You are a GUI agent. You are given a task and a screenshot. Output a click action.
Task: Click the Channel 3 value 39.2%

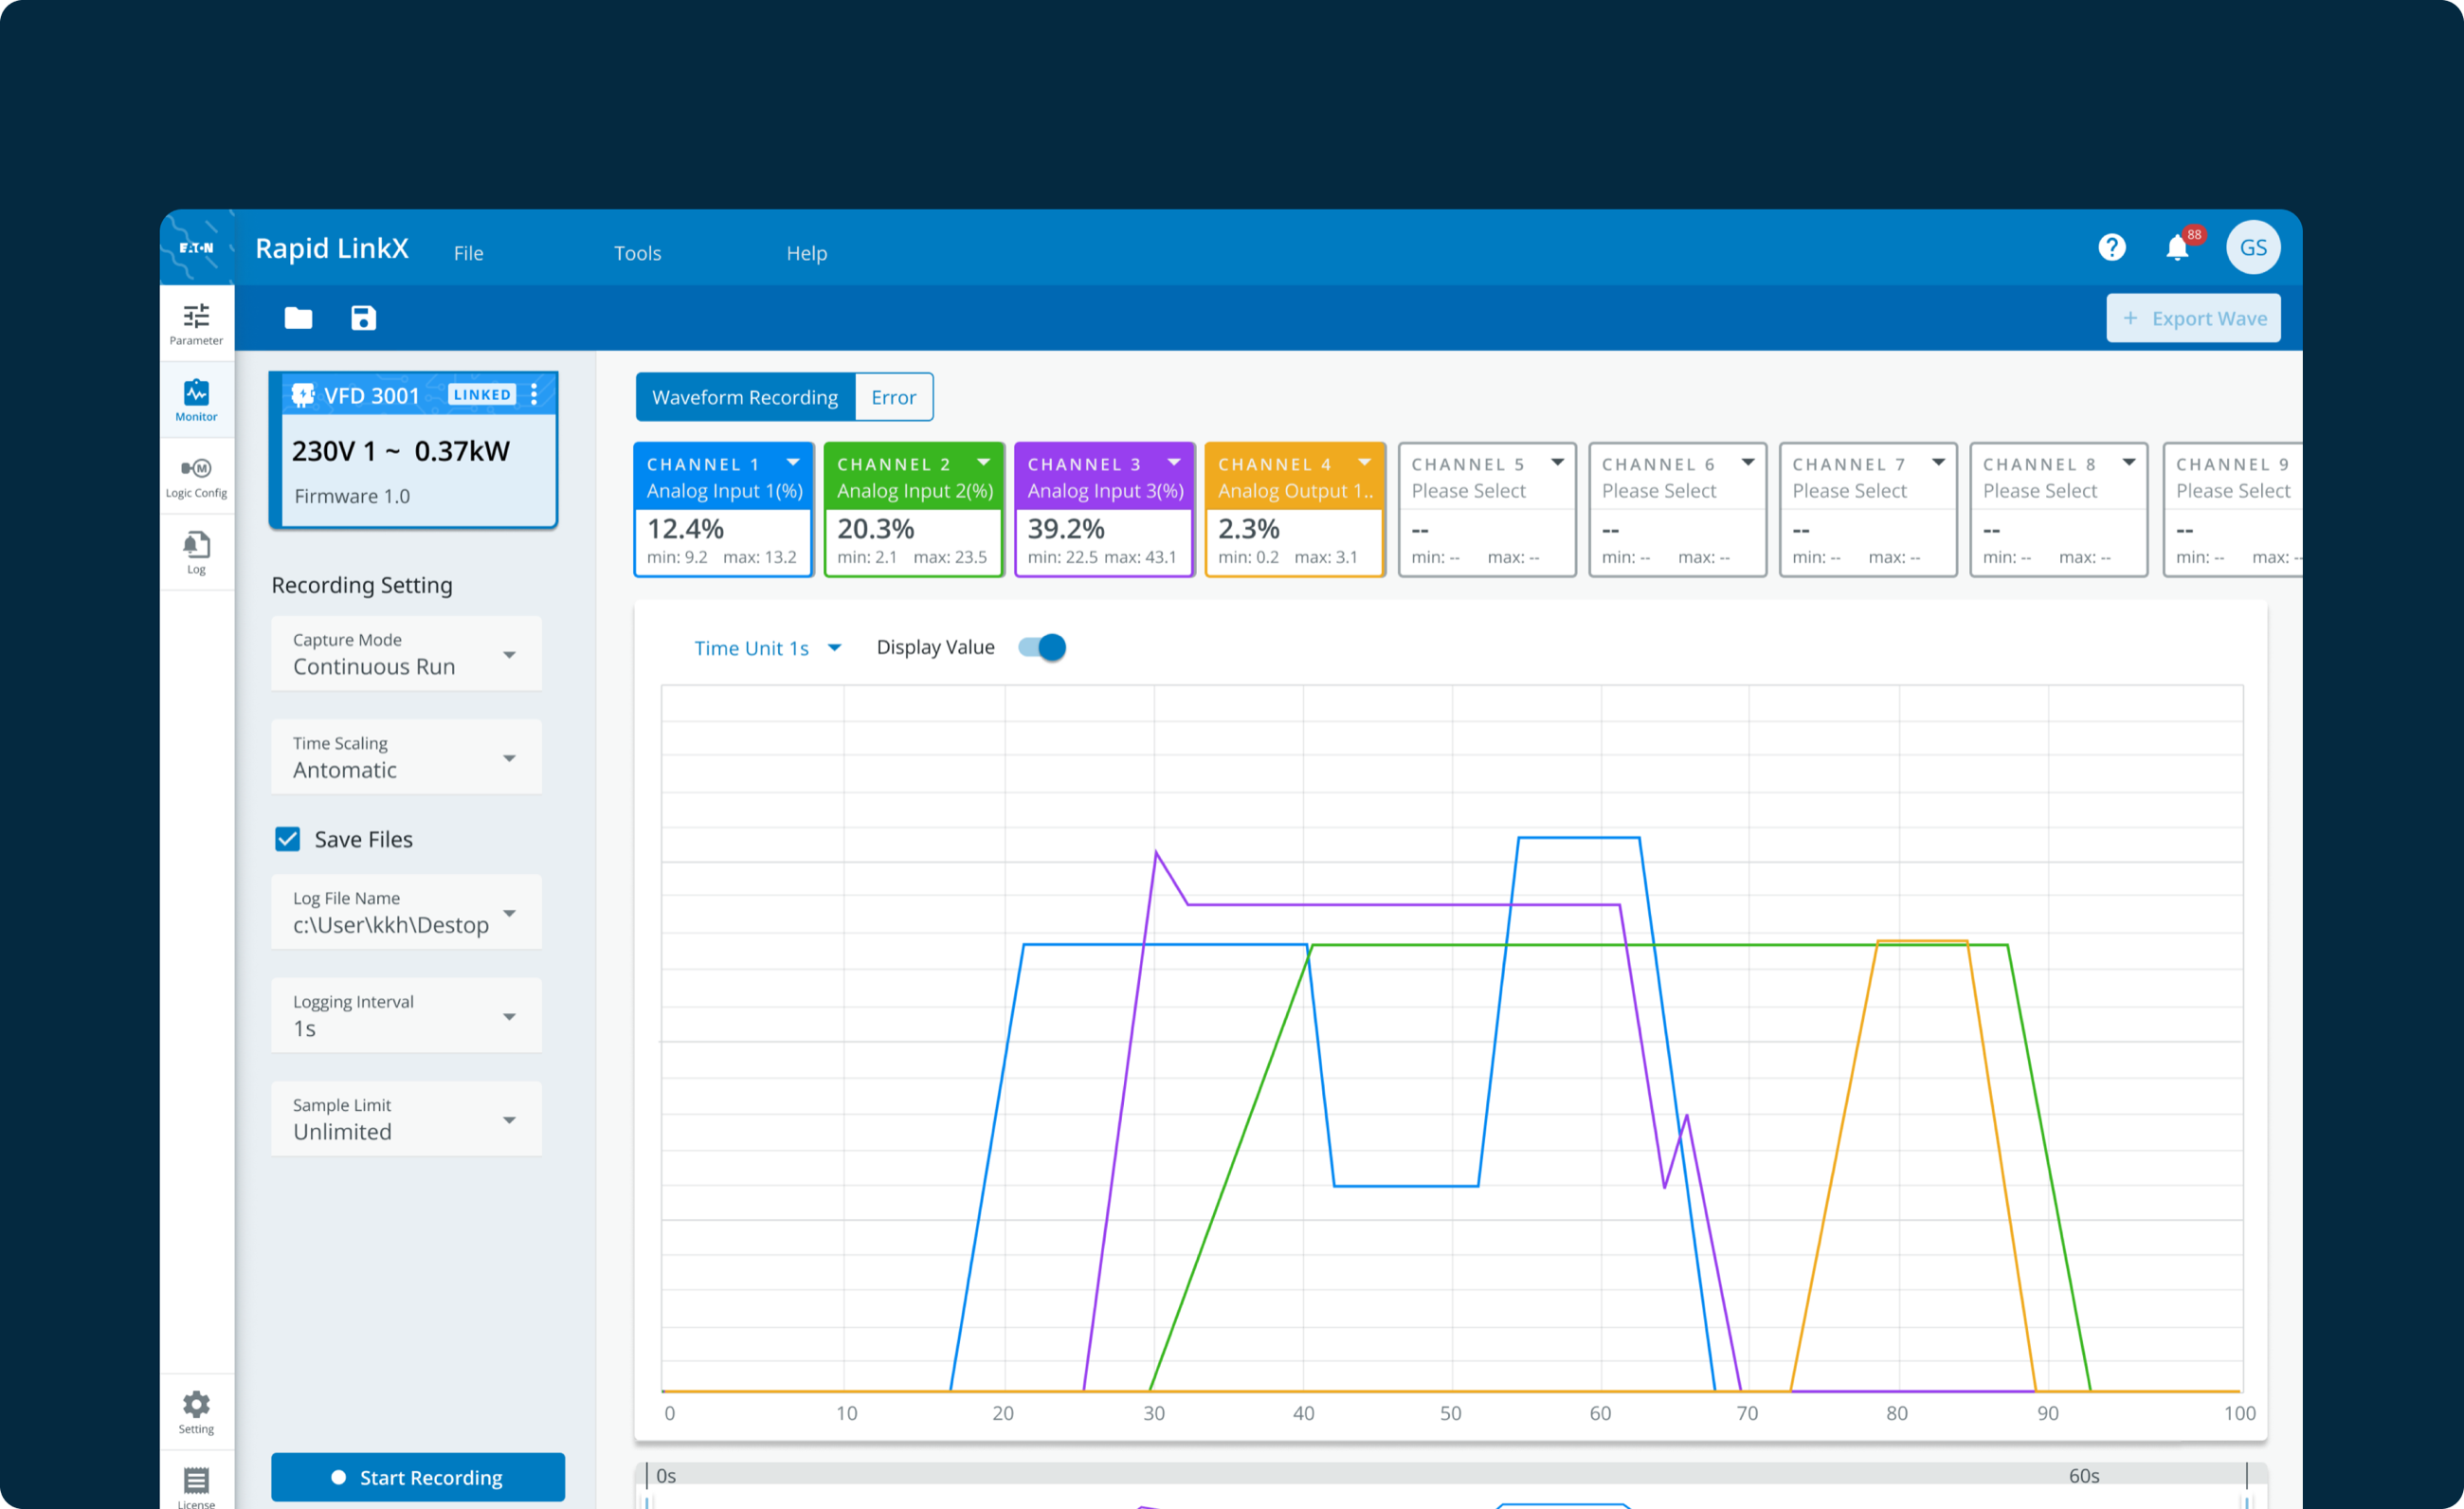pos(1066,528)
